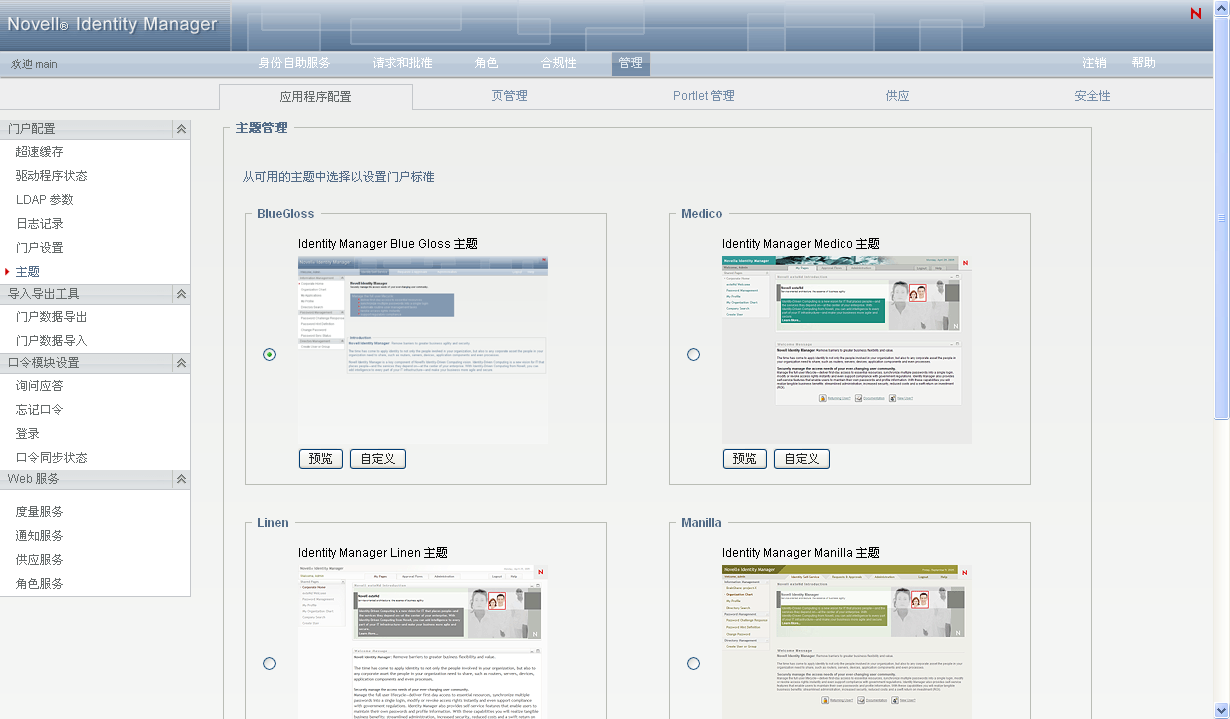Open the 帮助 help link
The width and height of the screenshot is (1230, 719).
click(x=1143, y=63)
